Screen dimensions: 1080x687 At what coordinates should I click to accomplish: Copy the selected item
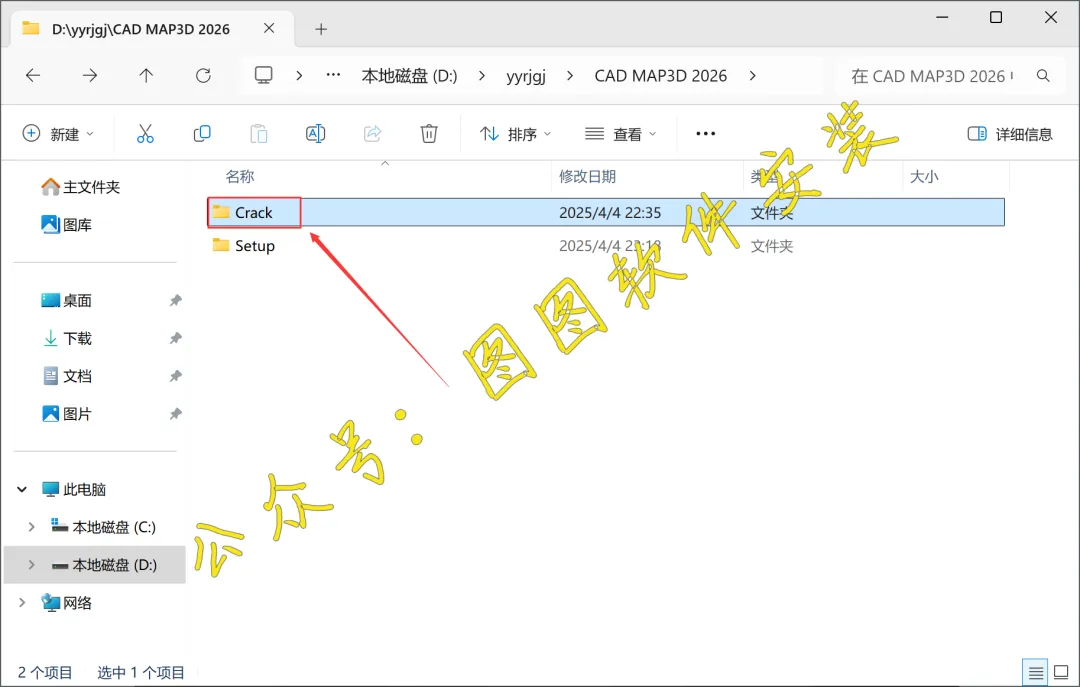click(202, 134)
